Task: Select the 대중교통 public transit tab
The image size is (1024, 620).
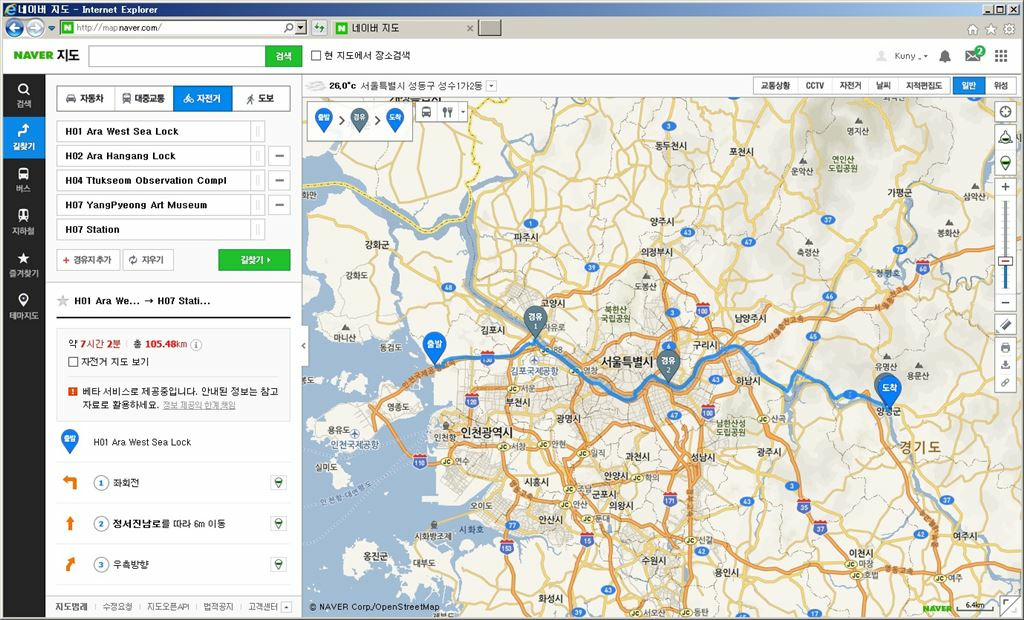Action: point(144,99)
